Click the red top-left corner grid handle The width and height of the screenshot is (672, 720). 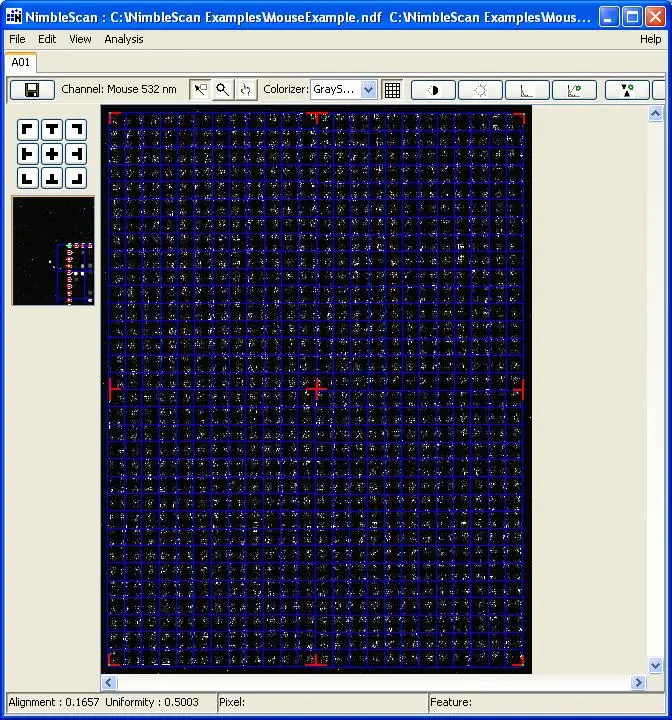[x=114, y=118]
